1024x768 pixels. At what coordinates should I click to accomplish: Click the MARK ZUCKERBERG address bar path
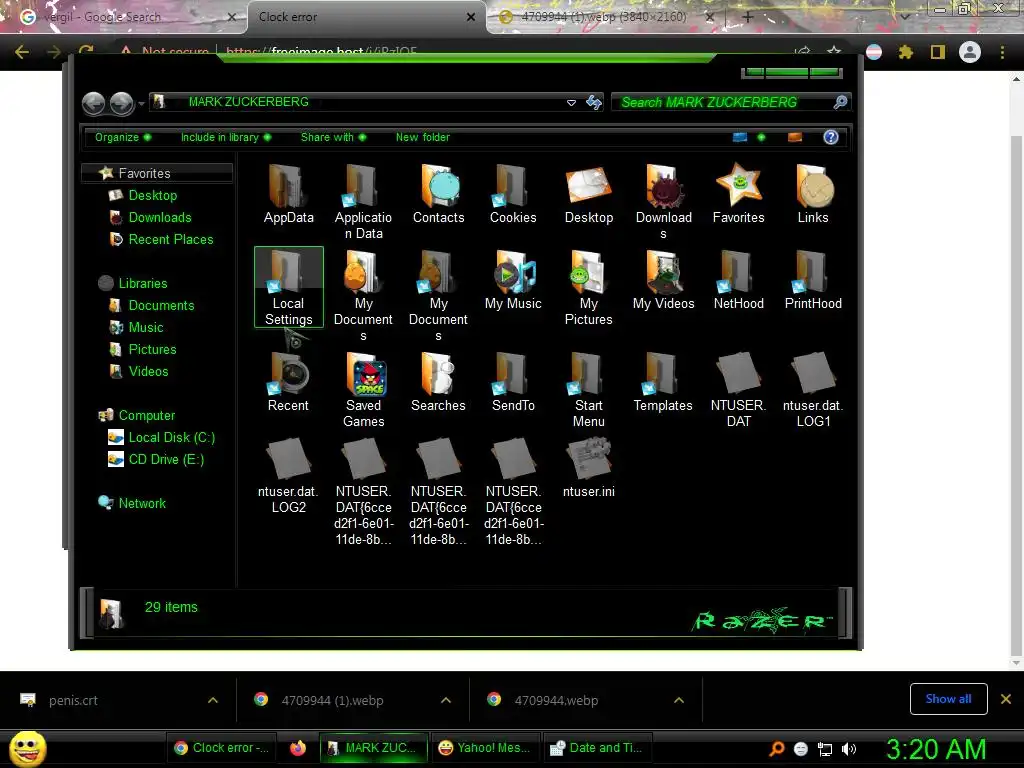coord(248,102)
